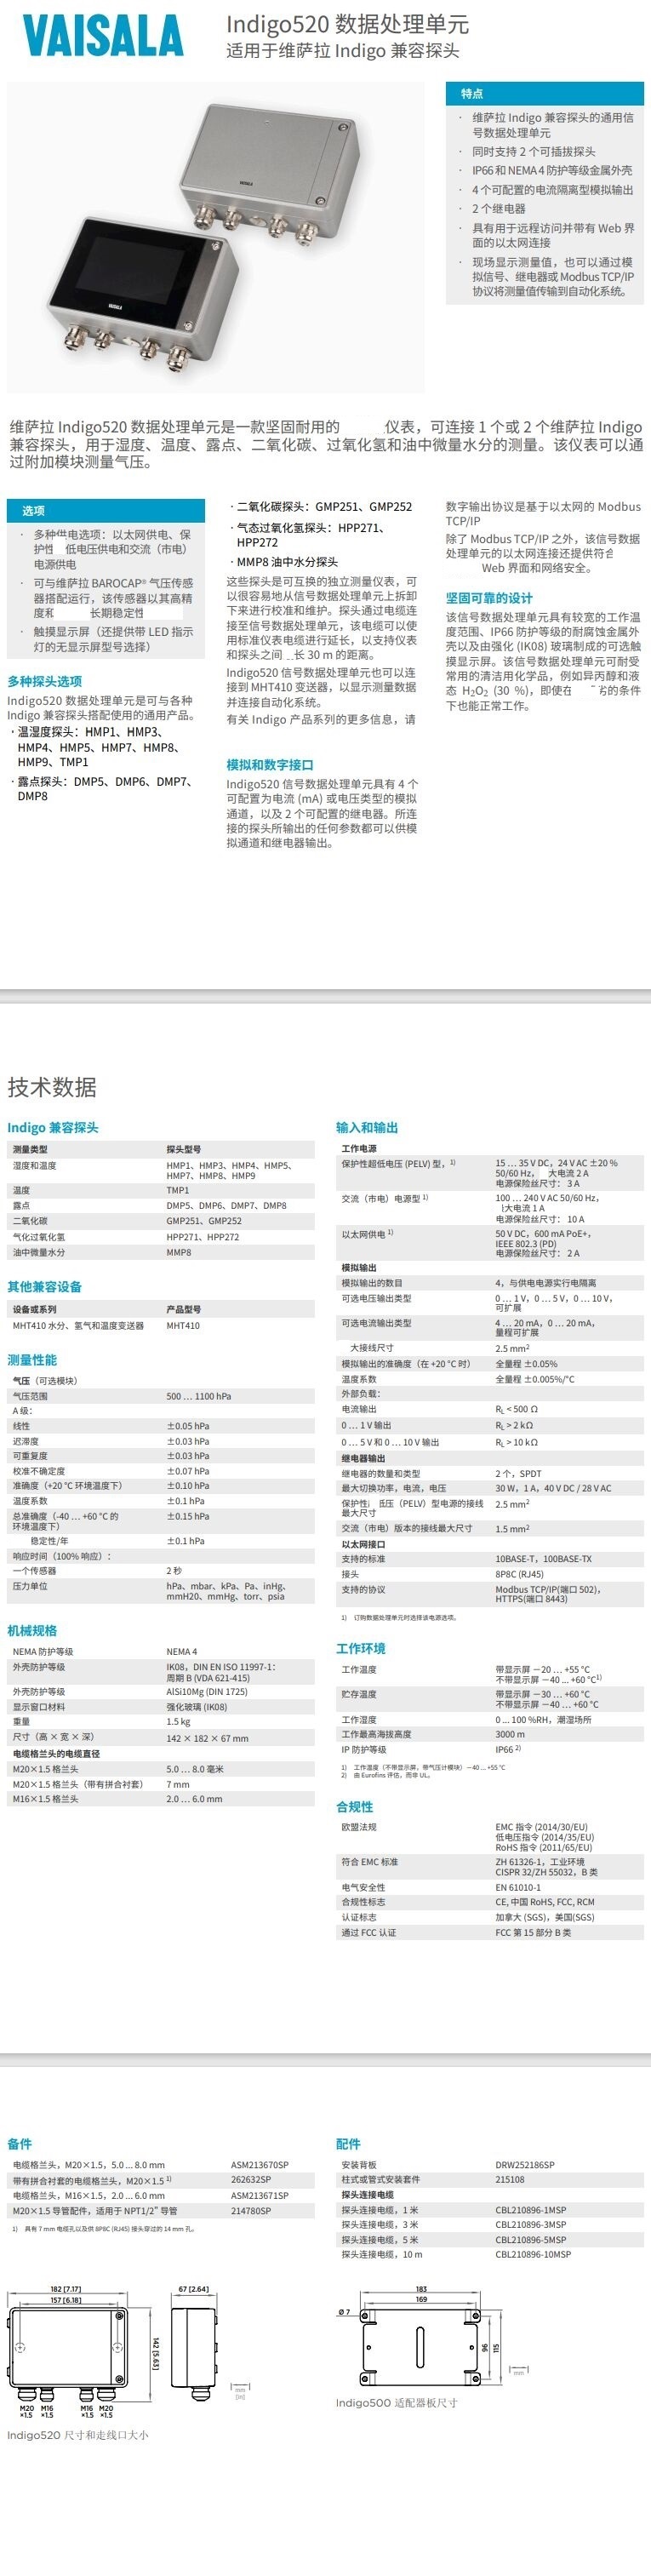Viewport: 651px width, 2576px height.
Task: Click the 技术数据 page title
Action: click(52, 1087)
